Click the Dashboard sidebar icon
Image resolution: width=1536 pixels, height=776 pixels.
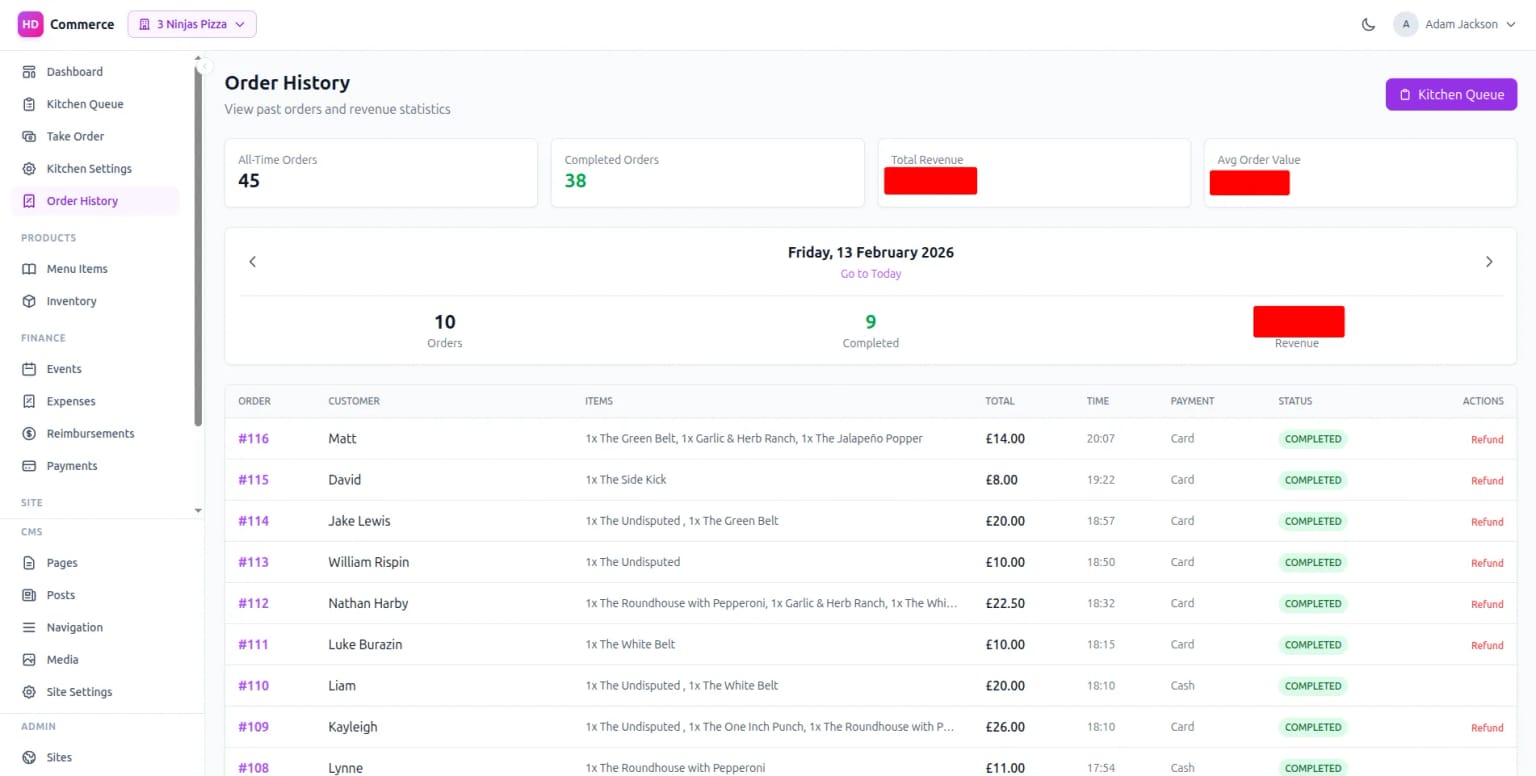[29, 72]
